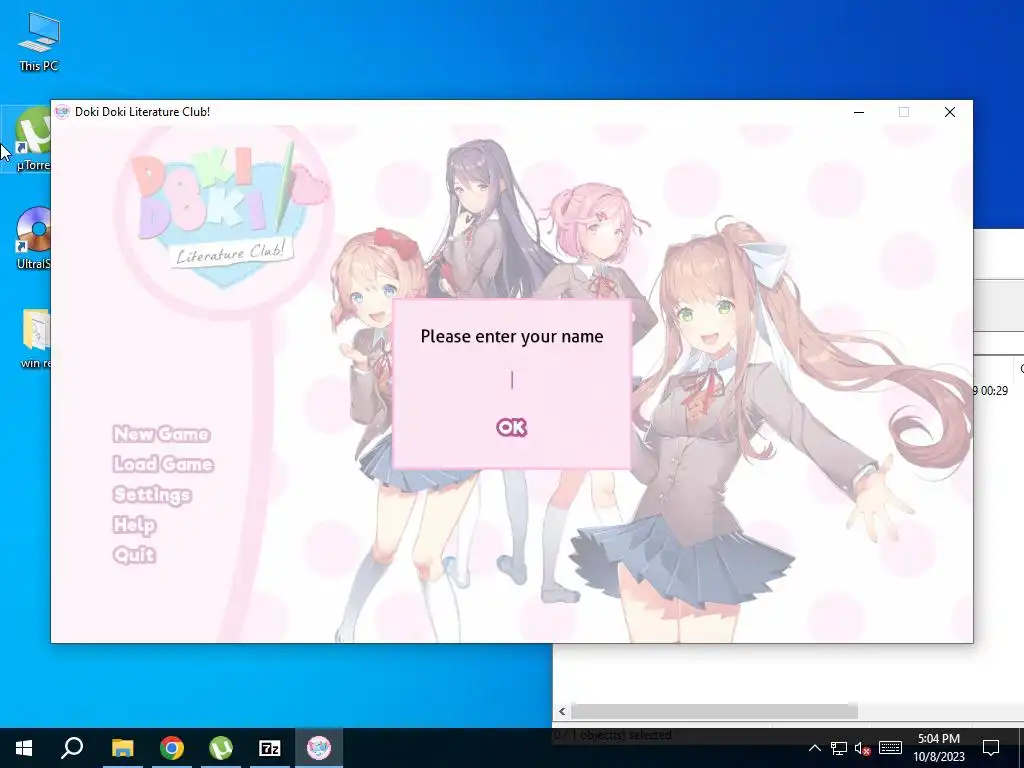Switch to 7-Zip in the taskbar
The width and height of the screenshot is (1024, 768).
tap(270, 748)
